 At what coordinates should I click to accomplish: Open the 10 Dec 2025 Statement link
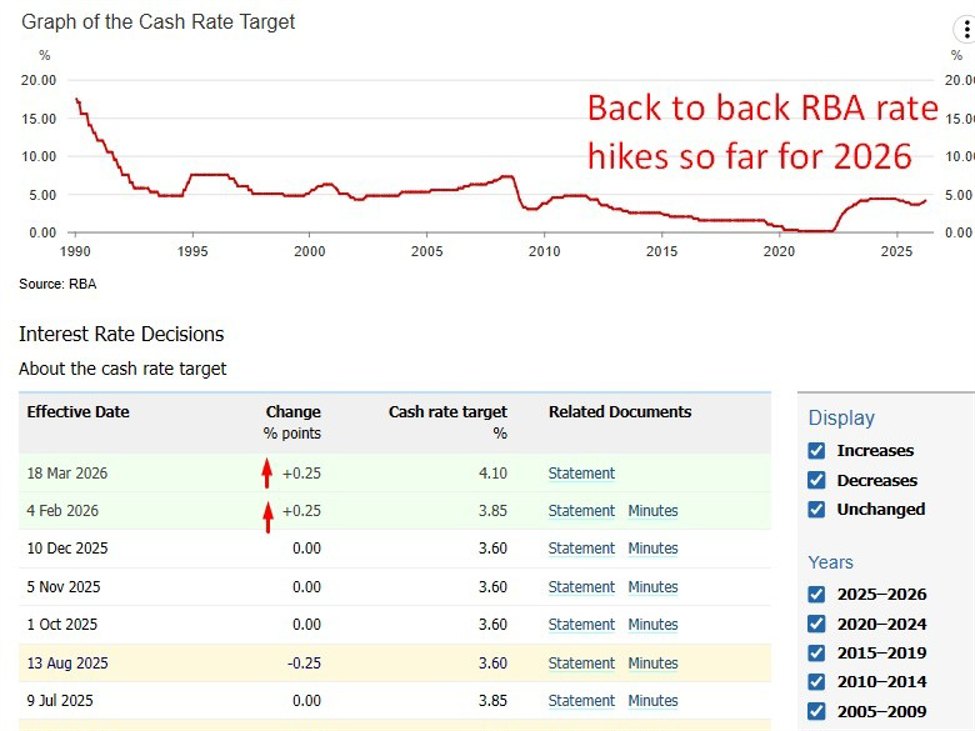[x=581, y=549]
